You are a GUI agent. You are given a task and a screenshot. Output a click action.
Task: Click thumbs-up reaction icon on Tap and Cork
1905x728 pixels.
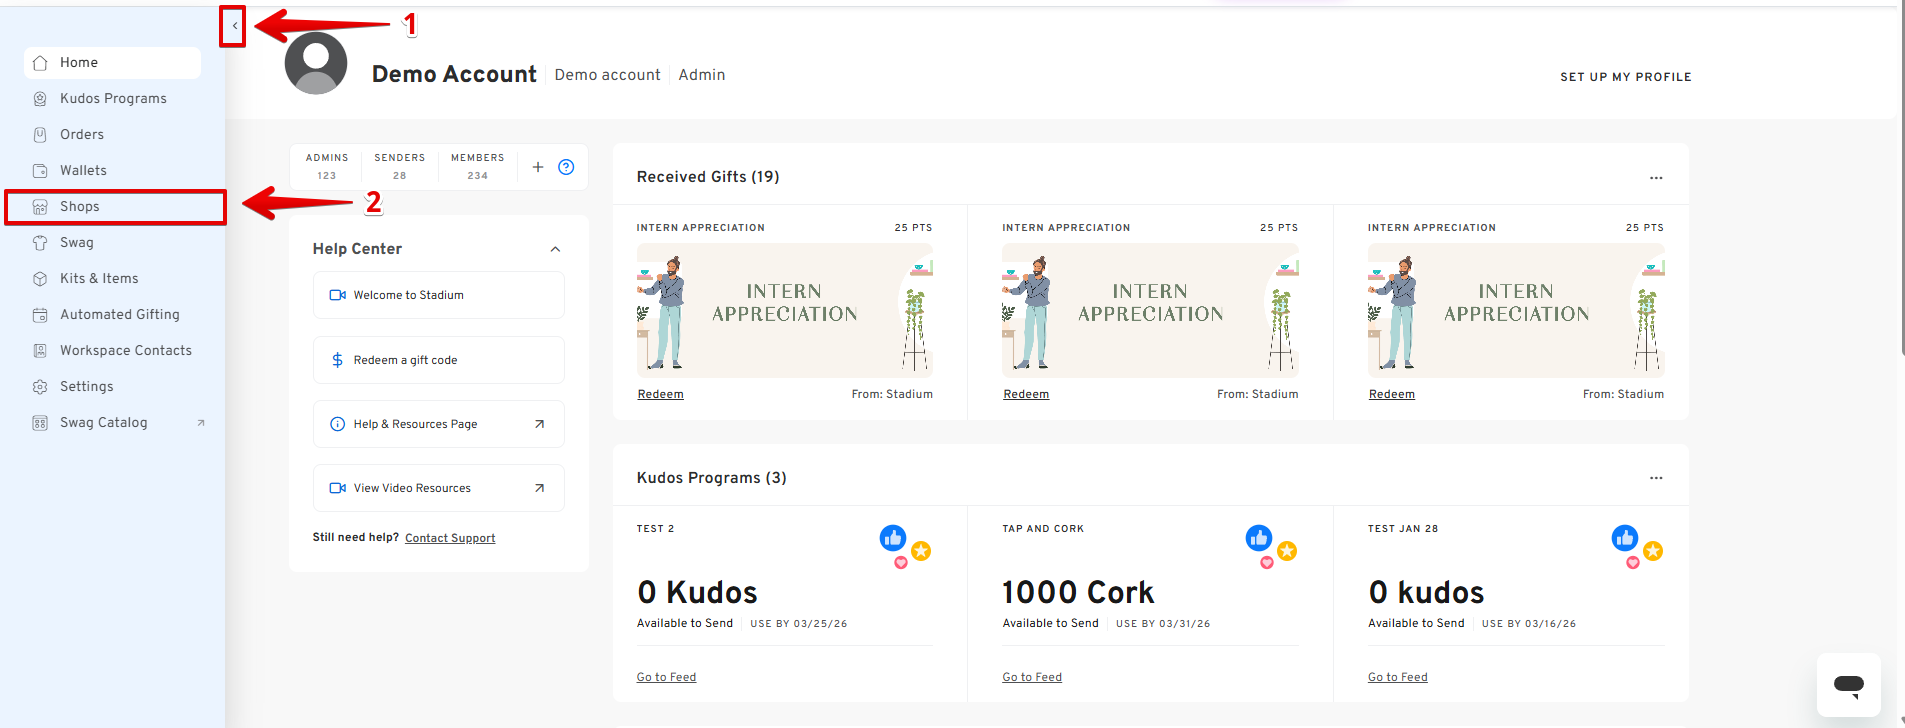(x=1258, y=538)
